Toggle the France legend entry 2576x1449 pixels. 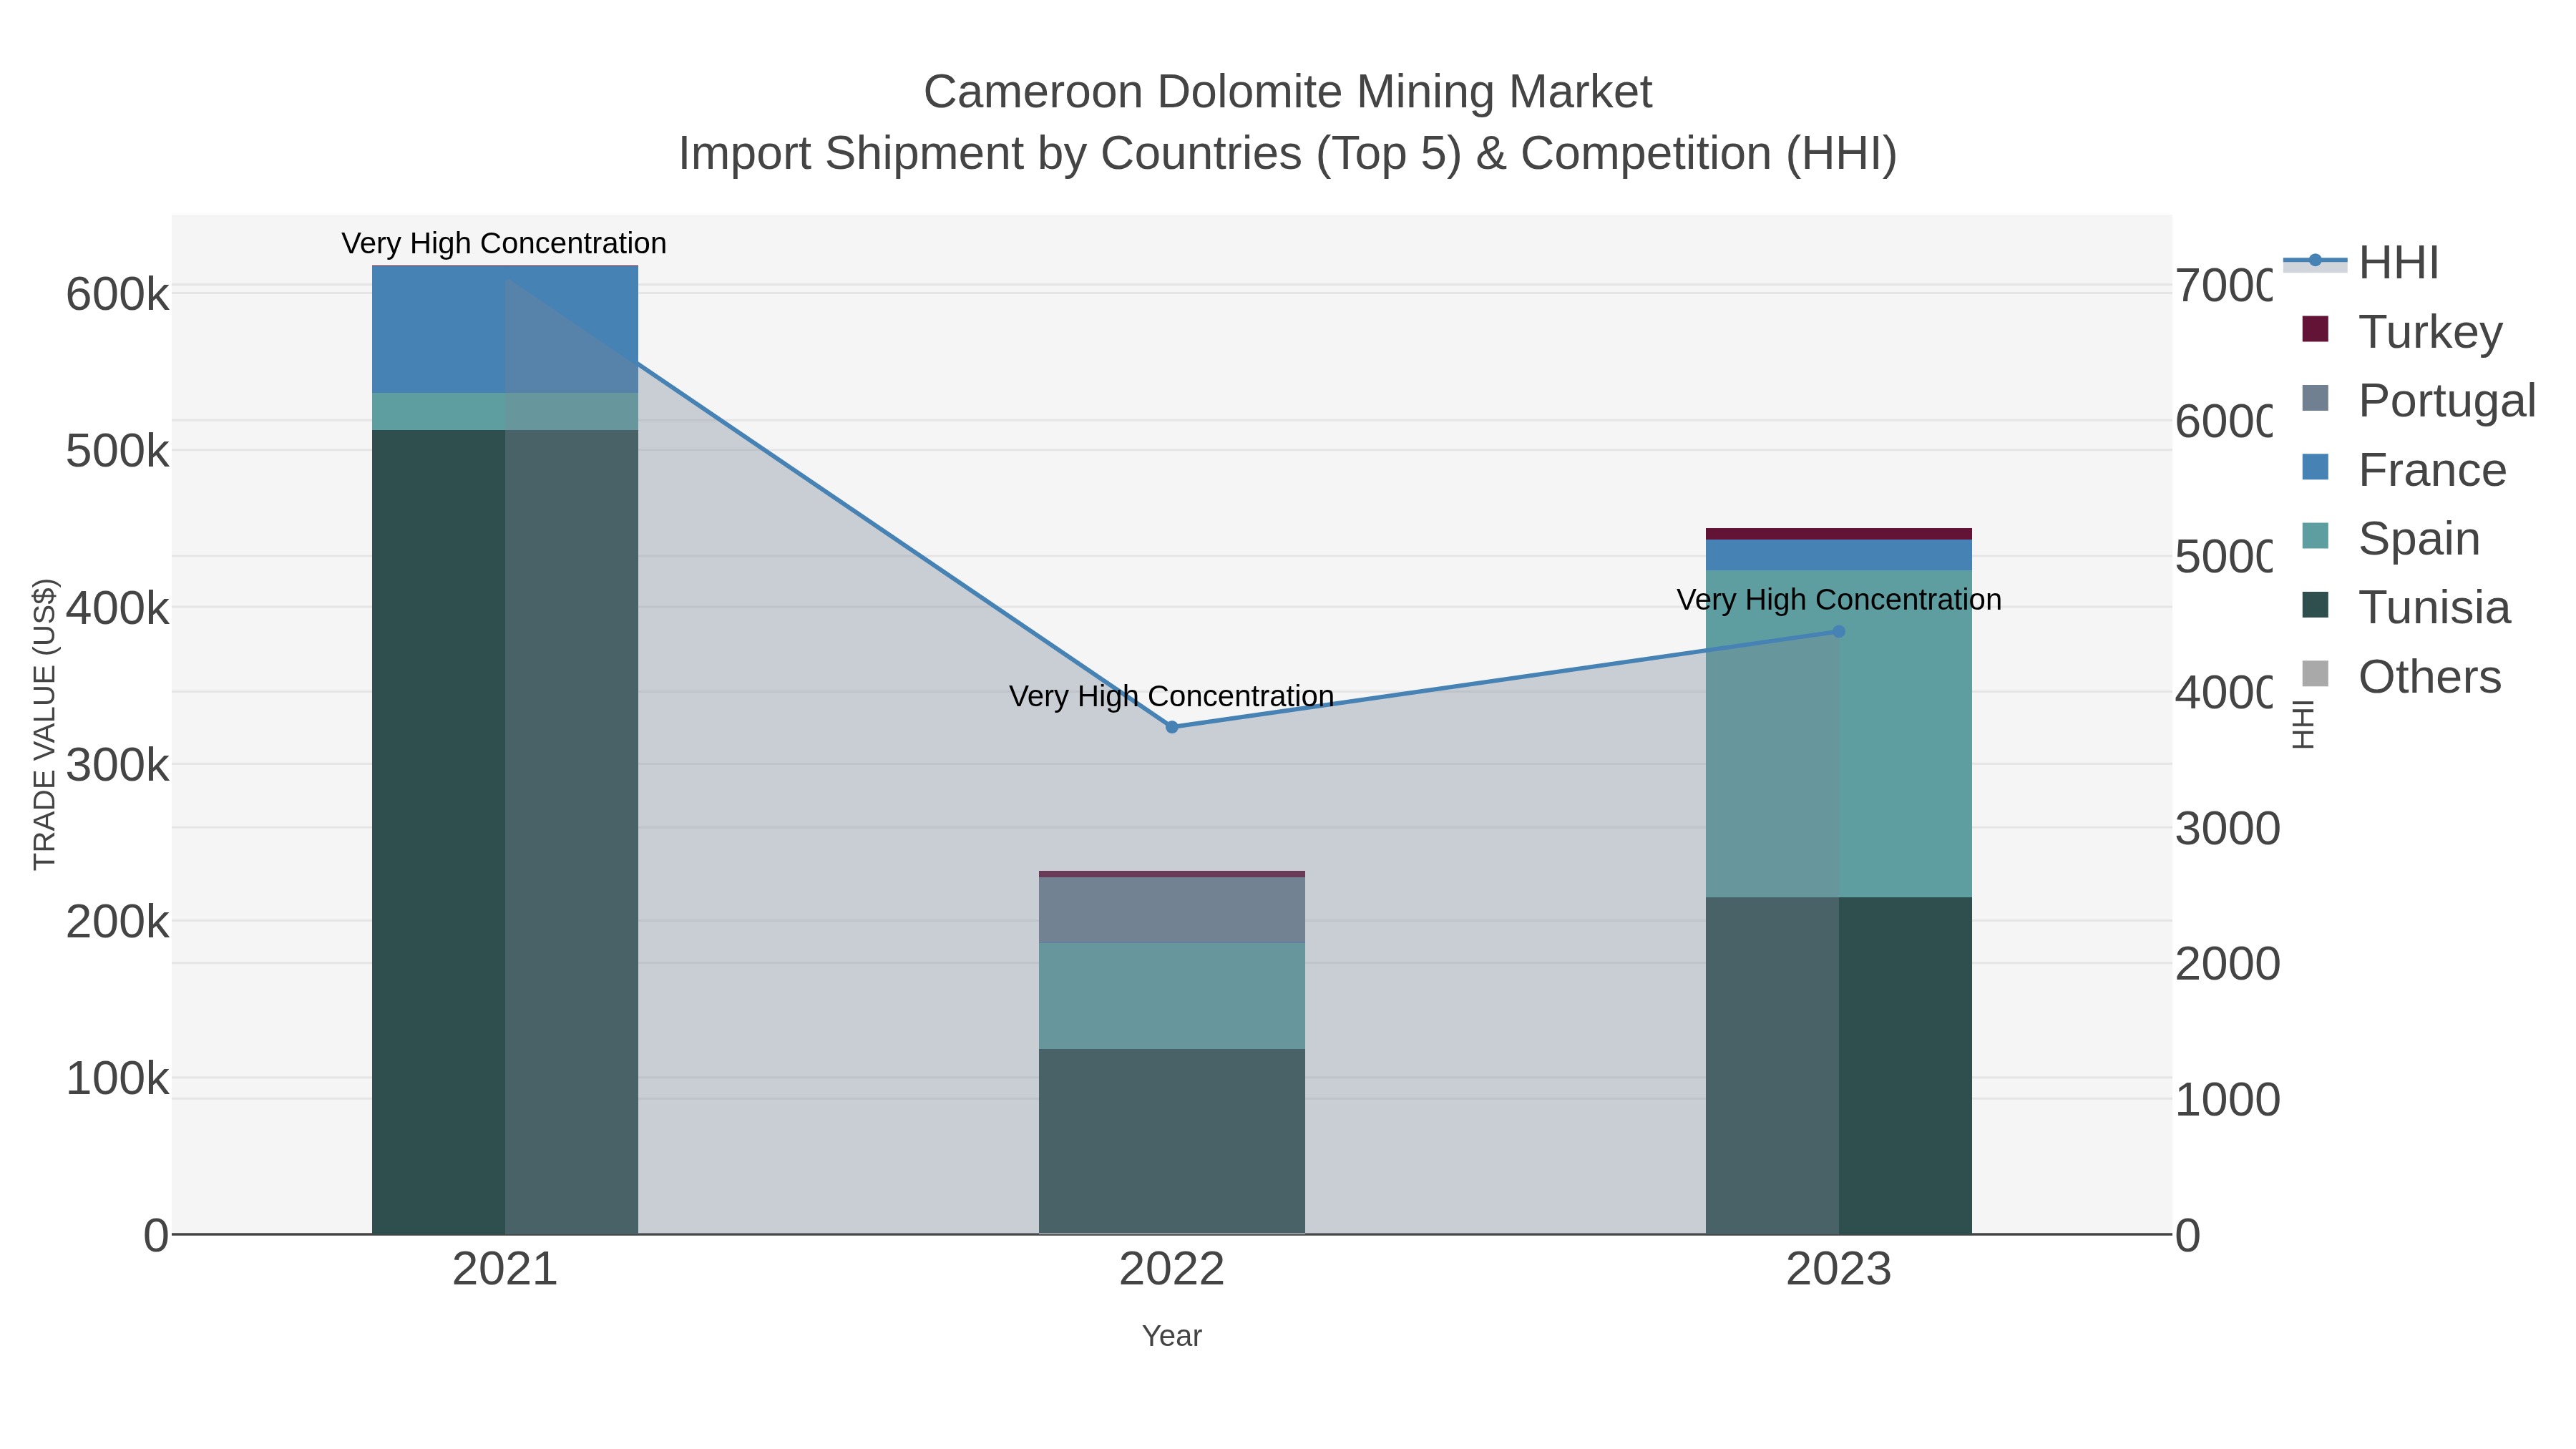[x=2404, y=469]
